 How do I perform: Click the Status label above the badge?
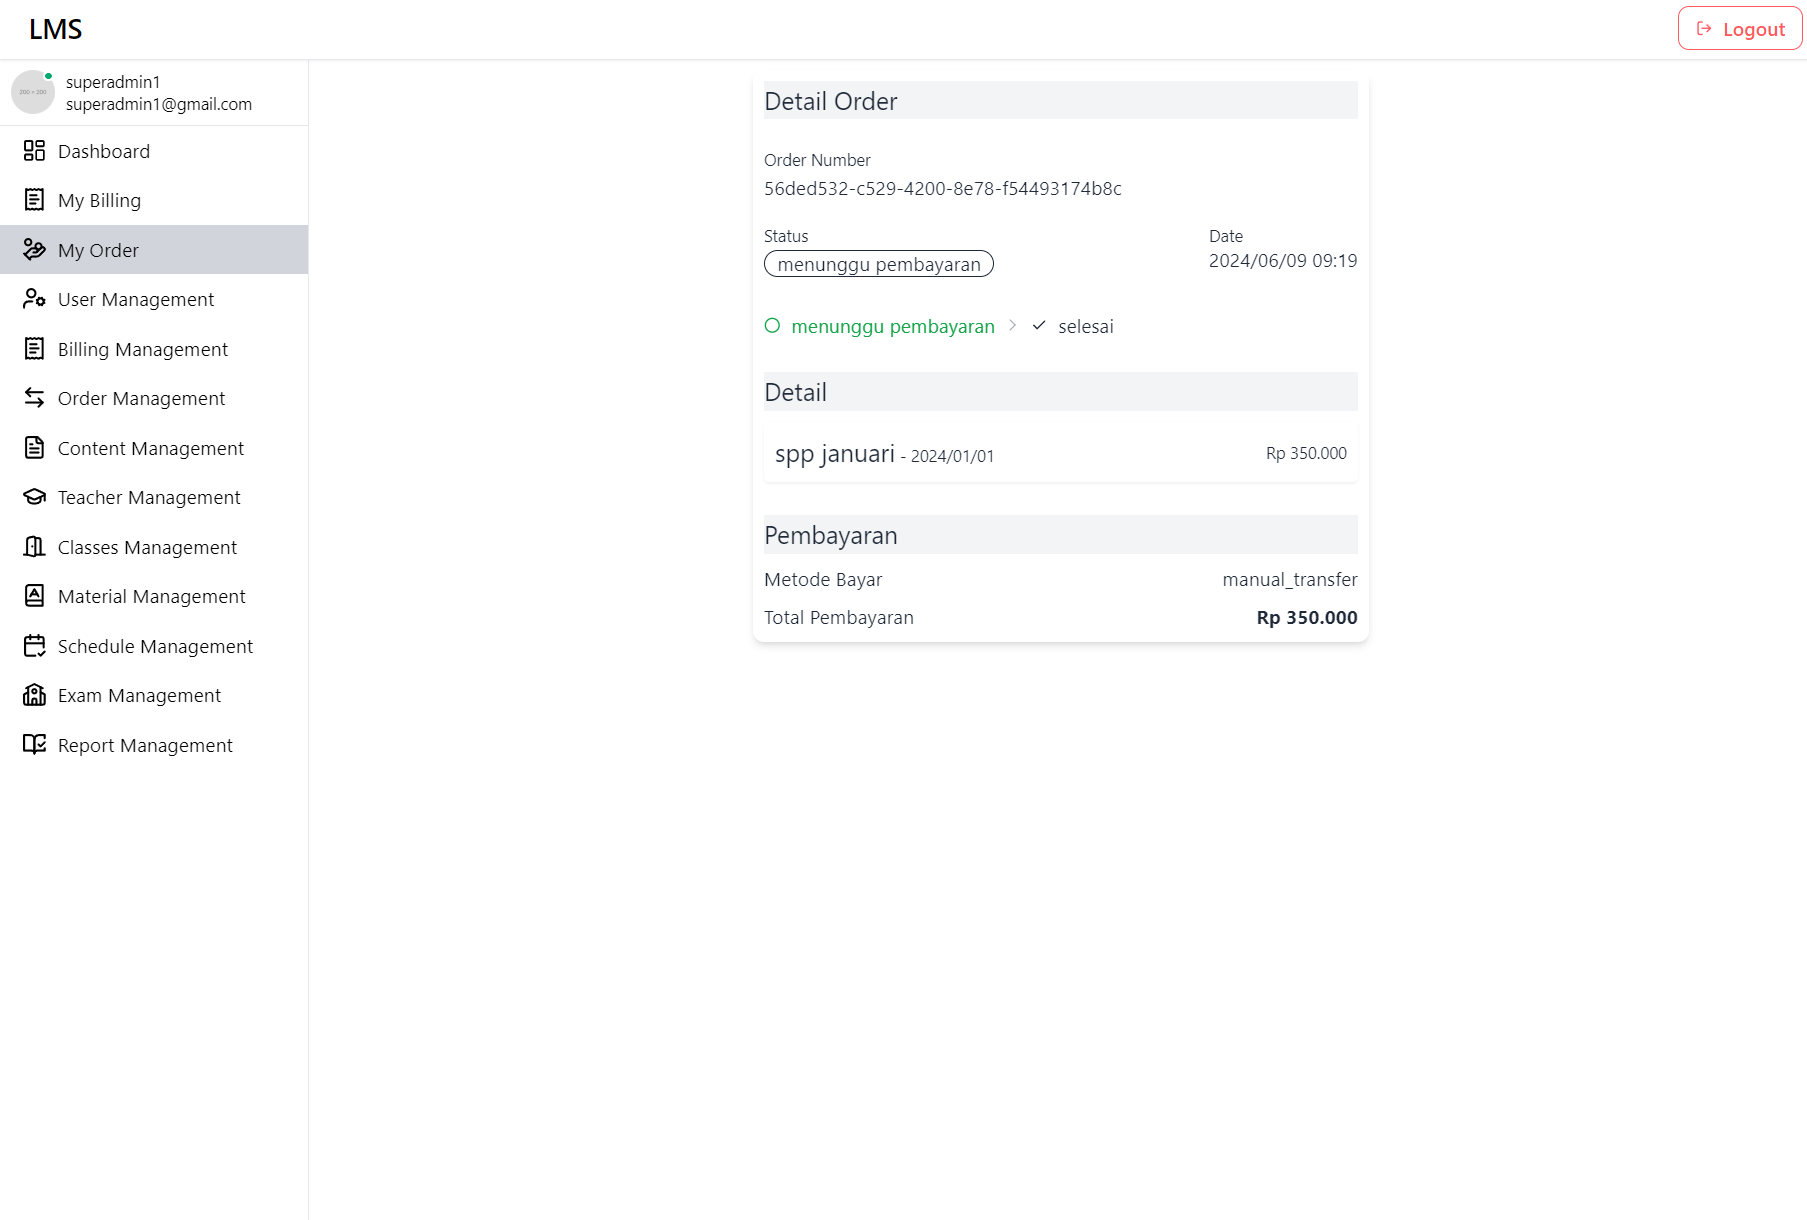coord(786,236)
